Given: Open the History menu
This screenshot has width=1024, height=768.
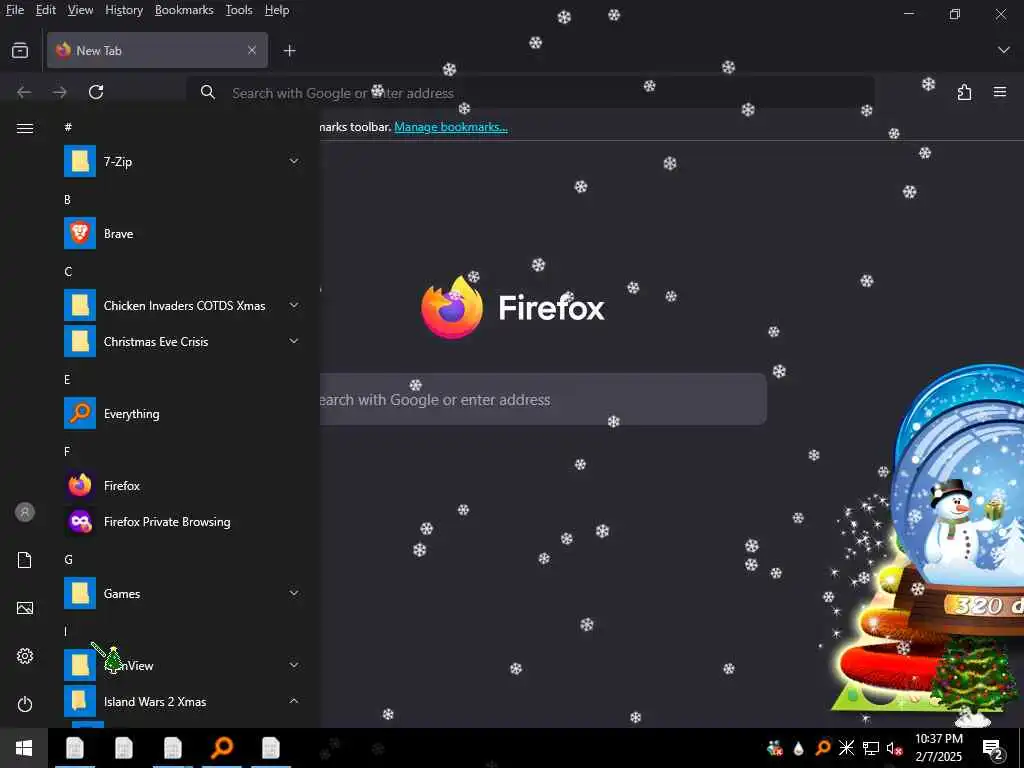Looking at the screenshot, I should click(x=124, y=10).
